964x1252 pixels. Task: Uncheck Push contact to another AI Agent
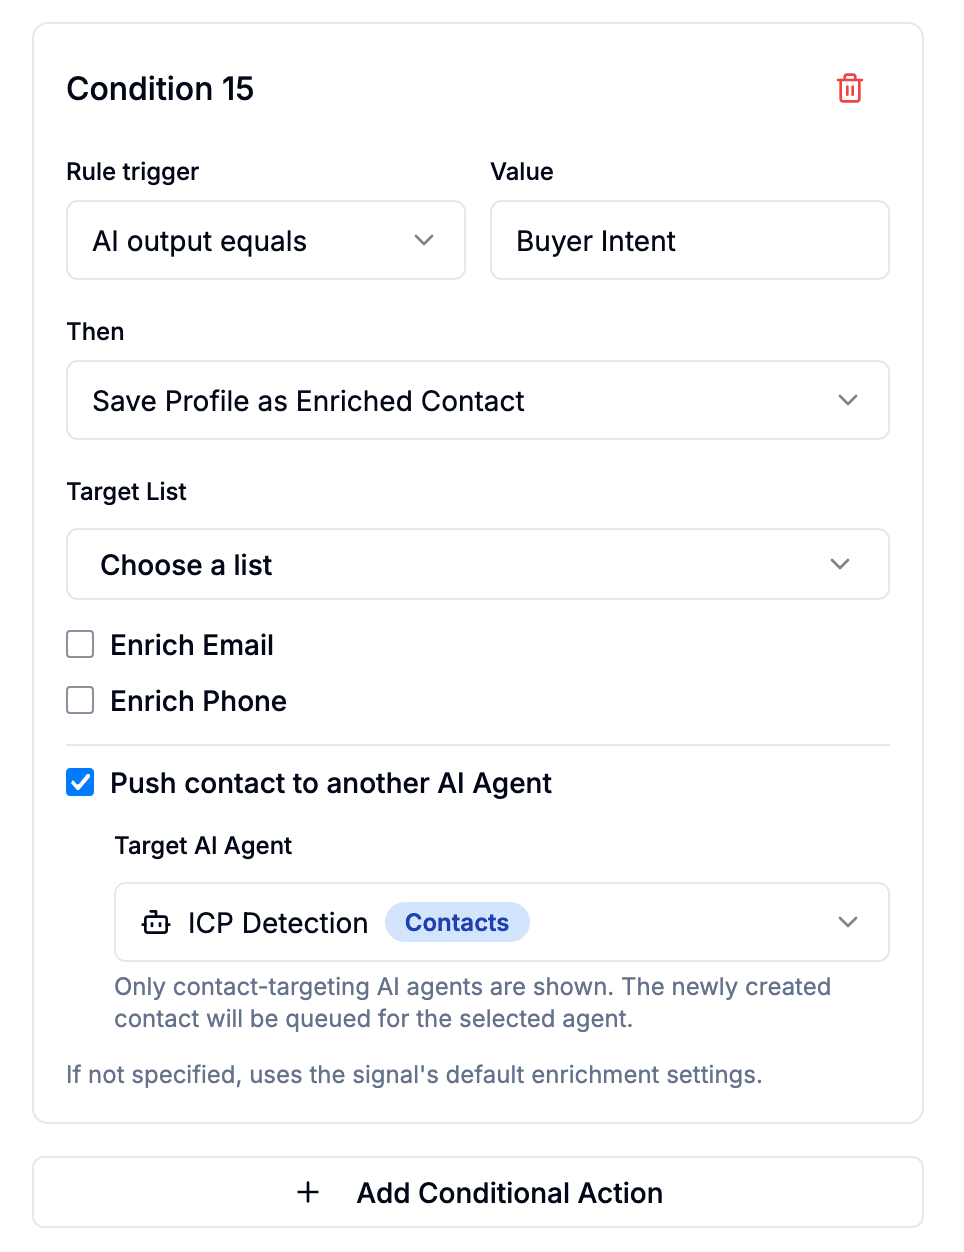pos(80,782)
